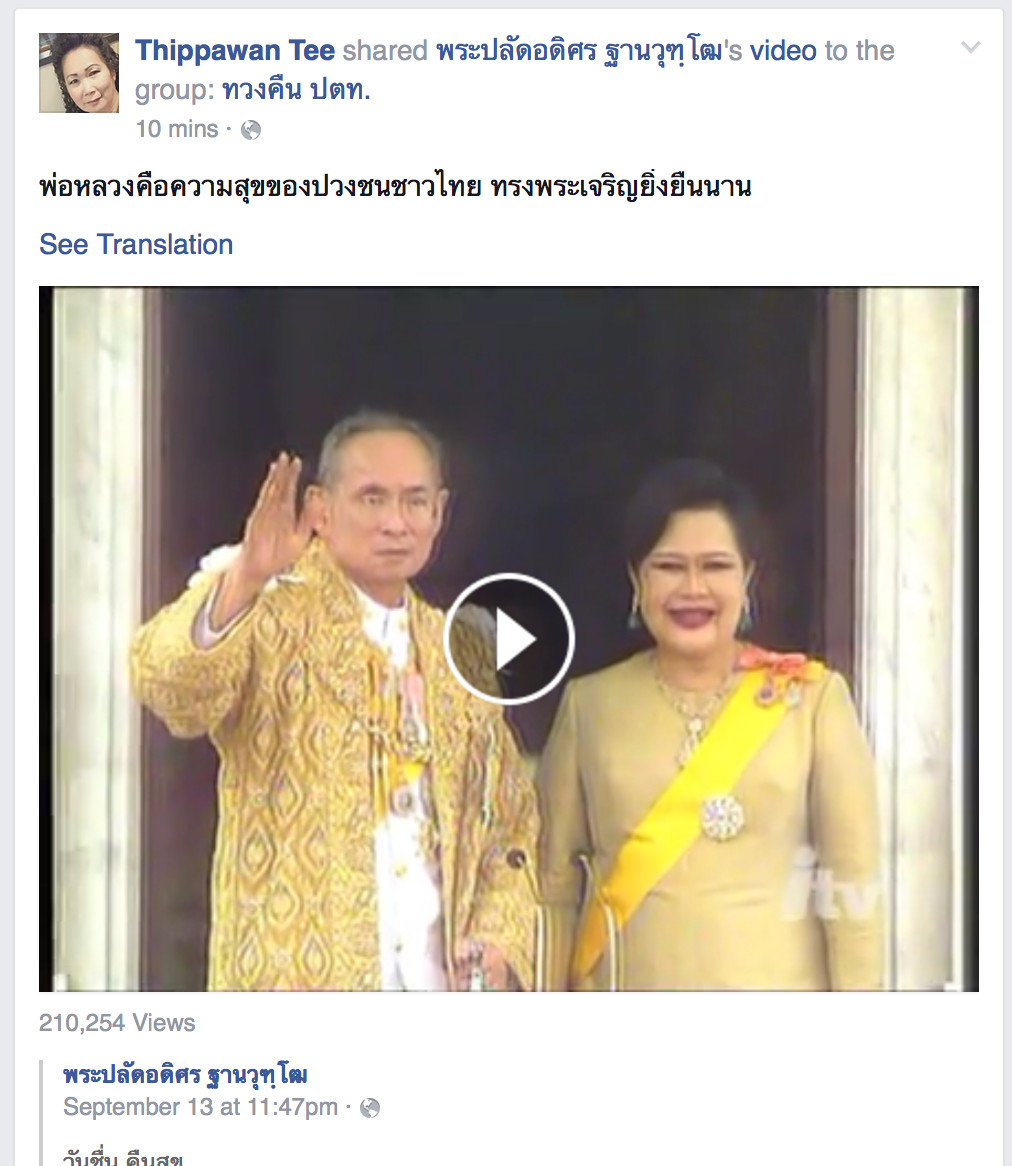Open พระปลัดอดิศร ฐานวุฑฺโฒ's link in the share header
The height and width of the screenshot is (1166, 1012).
583,51
